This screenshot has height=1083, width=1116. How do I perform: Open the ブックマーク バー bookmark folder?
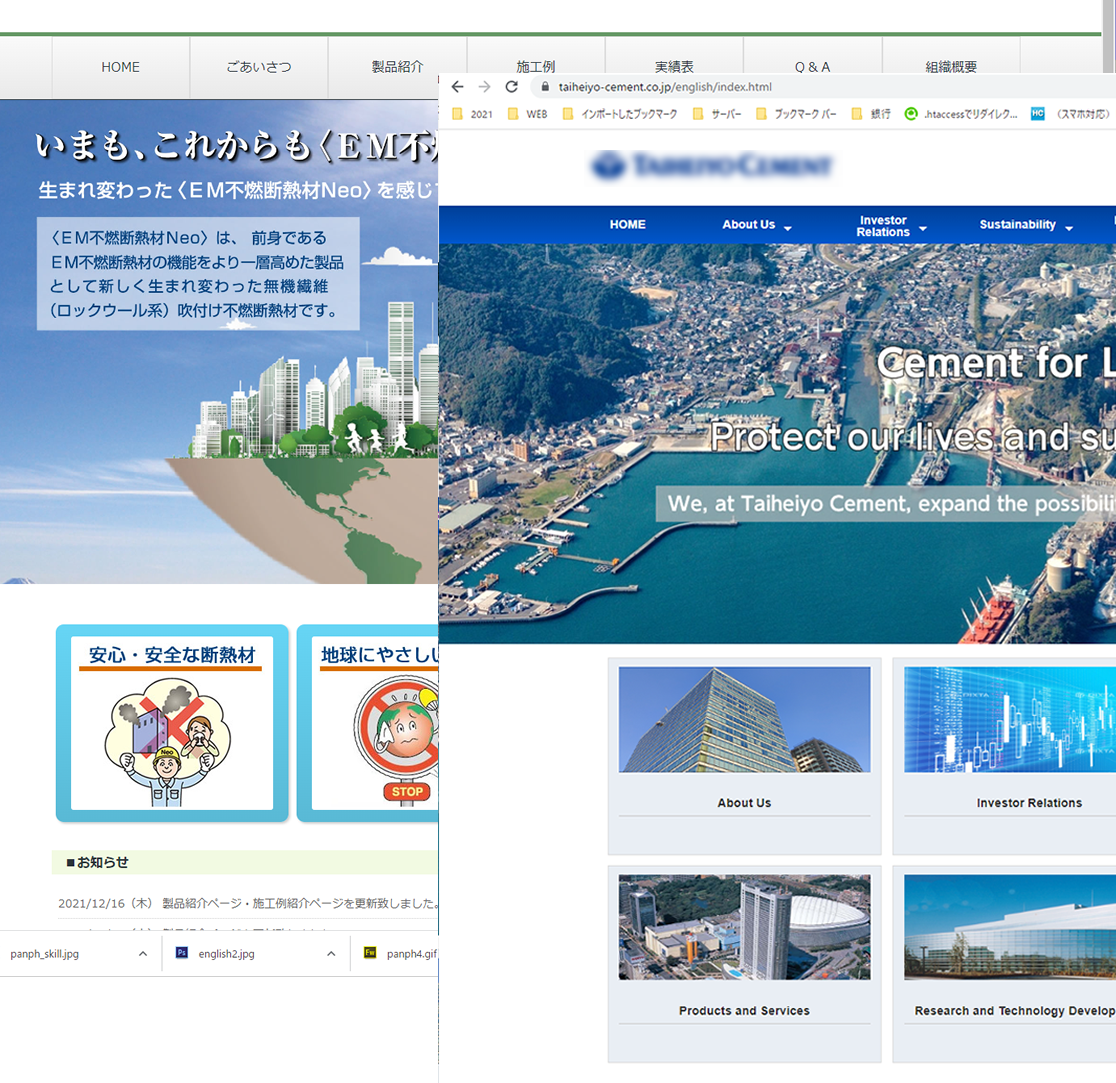click(x=796, y=114)
